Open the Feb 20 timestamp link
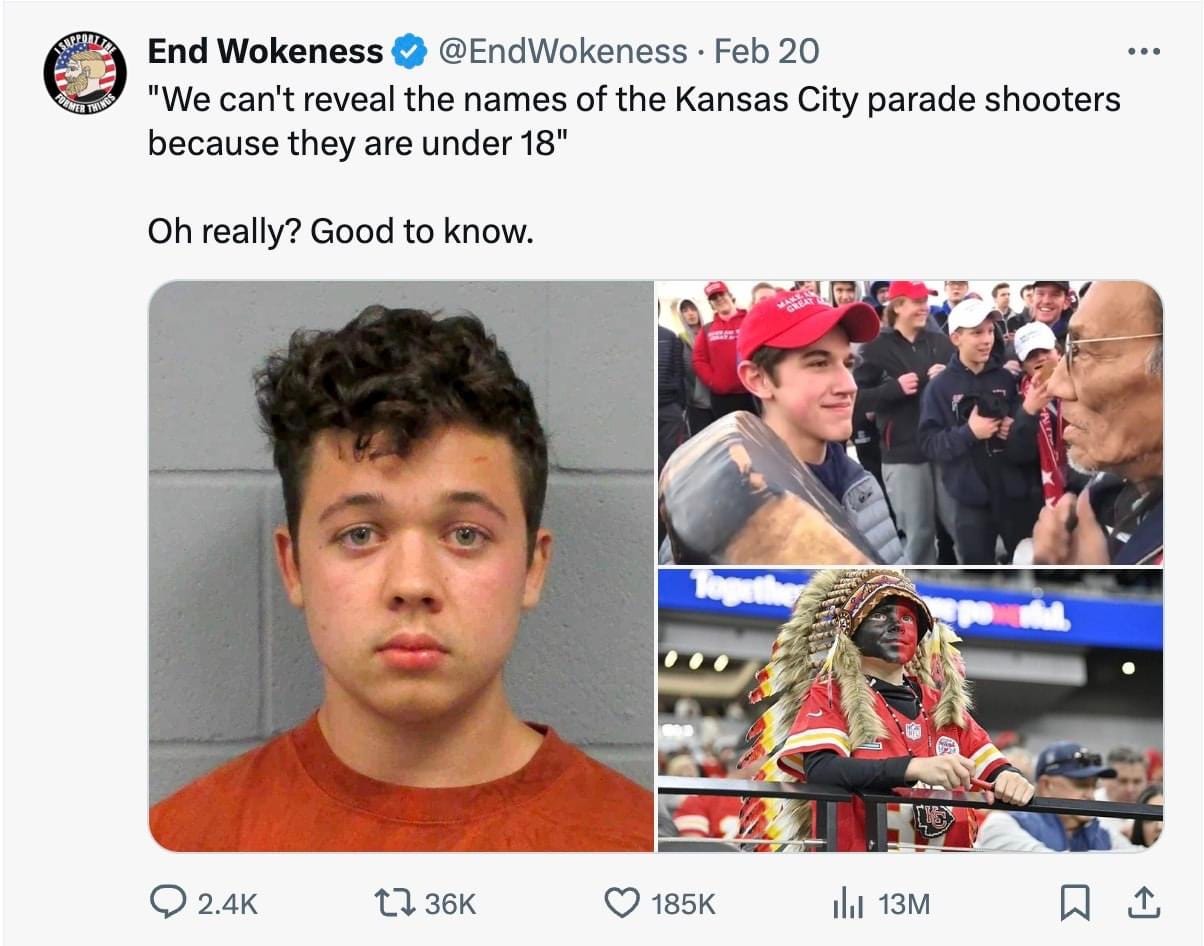The height and width of the screenshot is (946, 1204). tap(766, 51)
